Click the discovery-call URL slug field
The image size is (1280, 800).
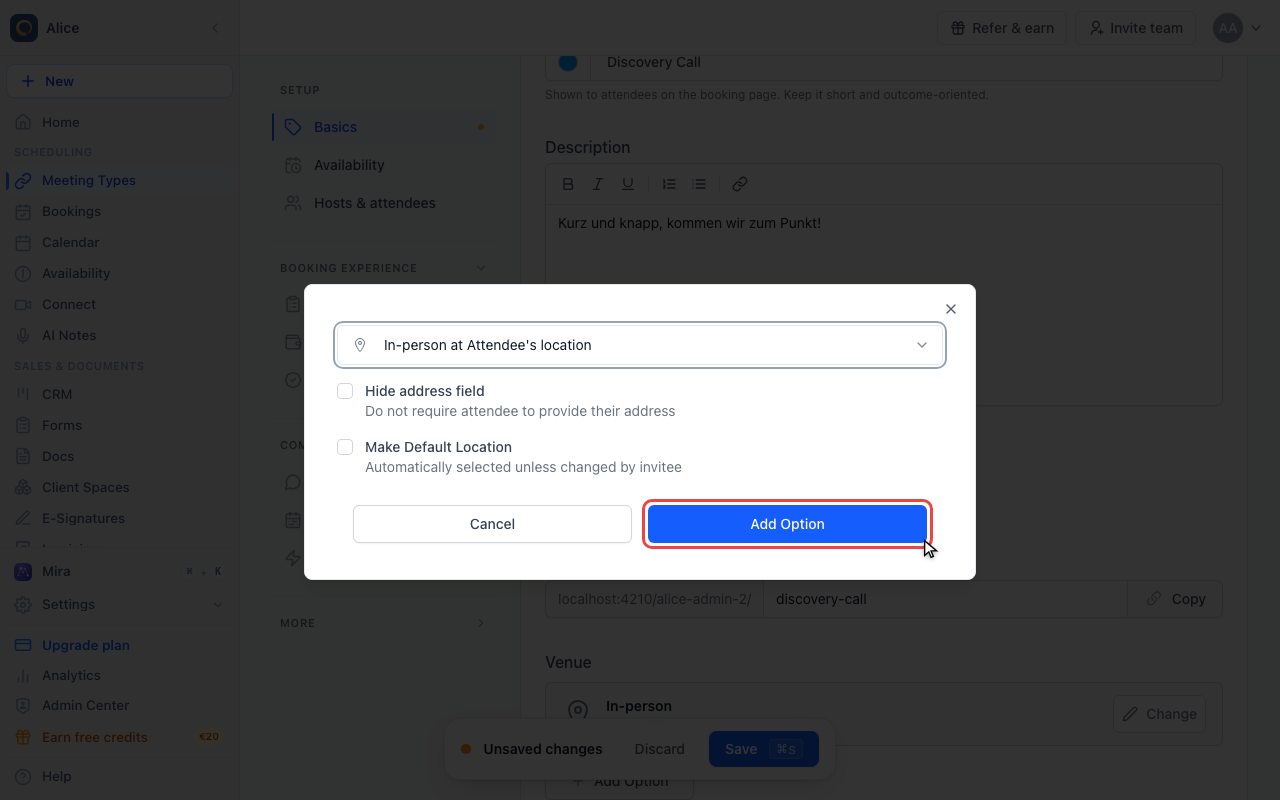945,599
